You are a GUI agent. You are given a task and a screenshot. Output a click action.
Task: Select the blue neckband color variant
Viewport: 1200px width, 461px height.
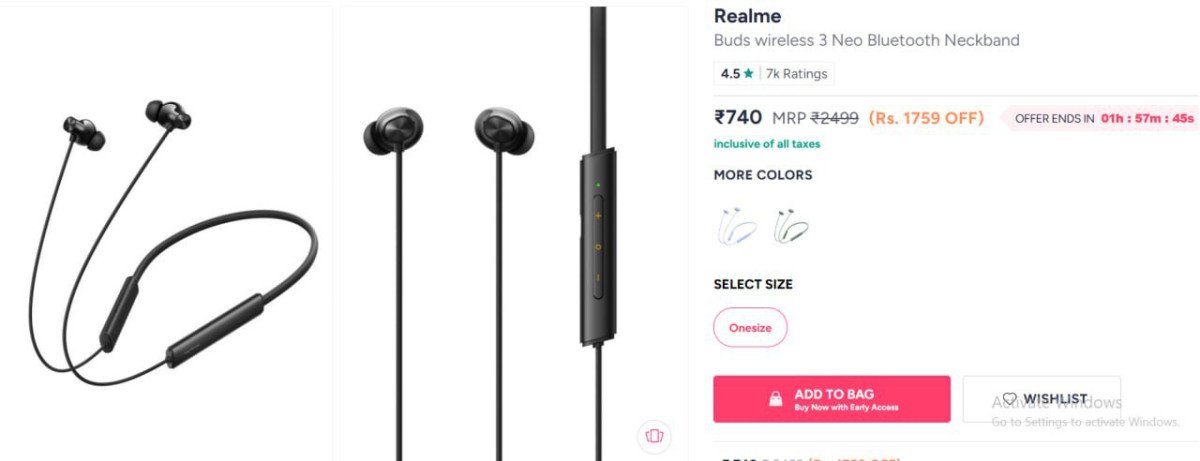tap(735, 227)
